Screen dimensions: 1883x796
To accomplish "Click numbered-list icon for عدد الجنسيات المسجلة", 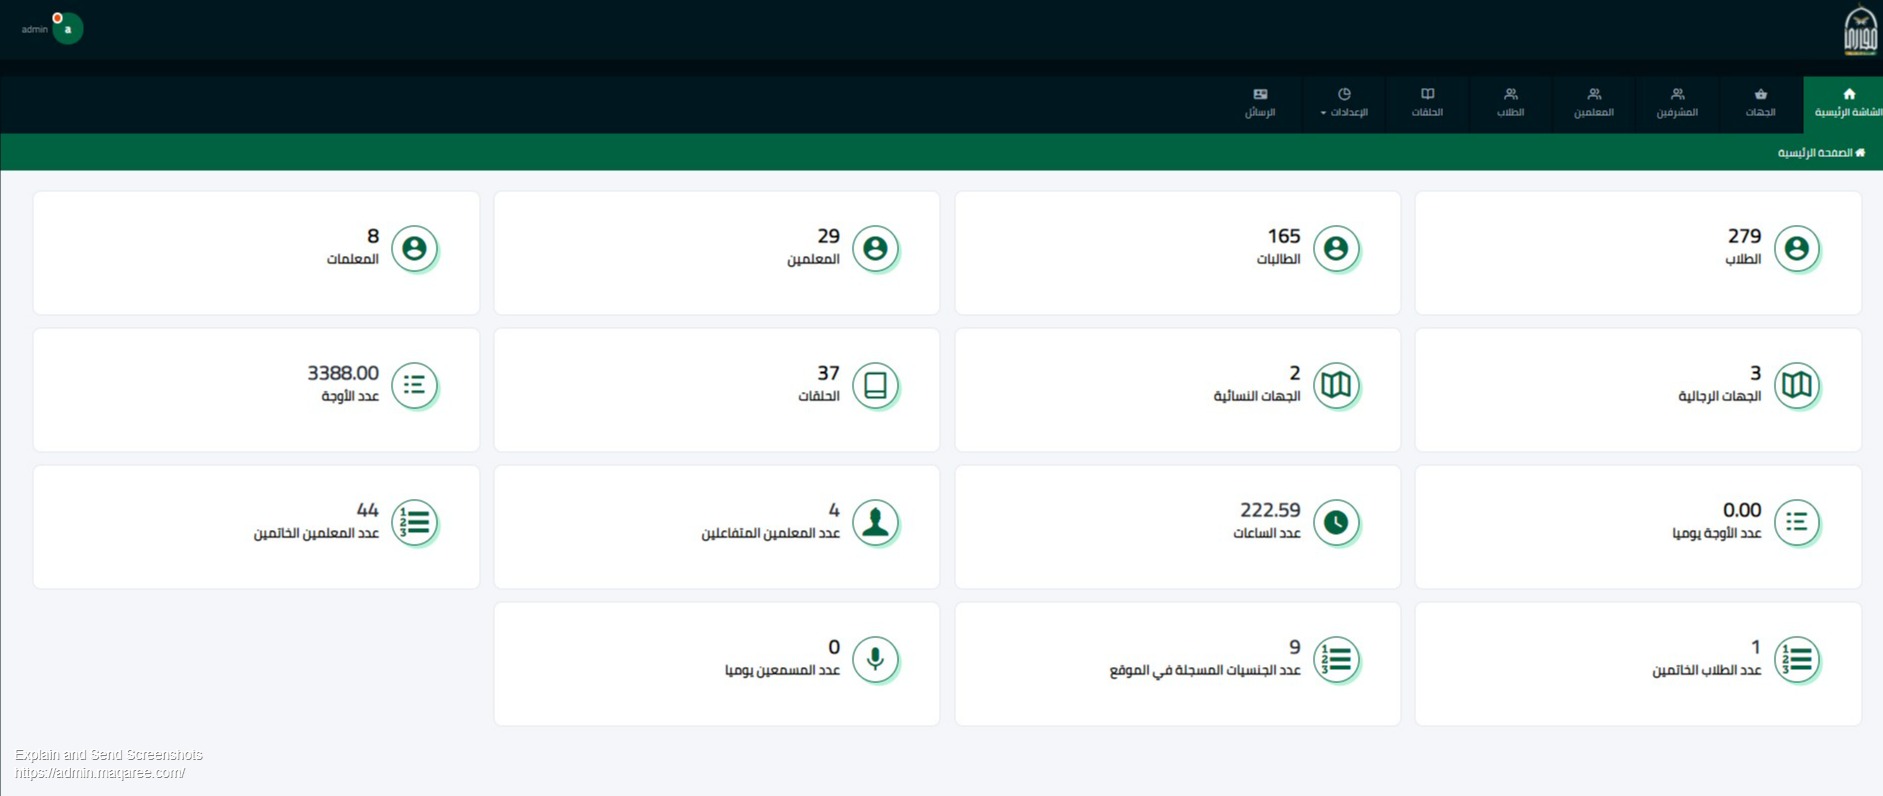I will pyautogui.click(x=1336, y=659).
